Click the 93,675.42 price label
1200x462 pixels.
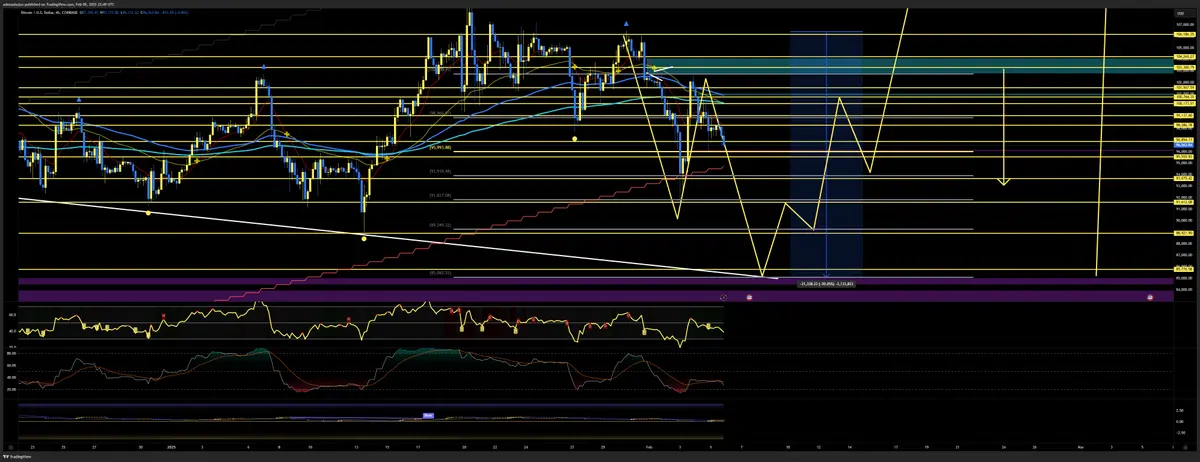pyautogui.click(x=1185, y=178)
